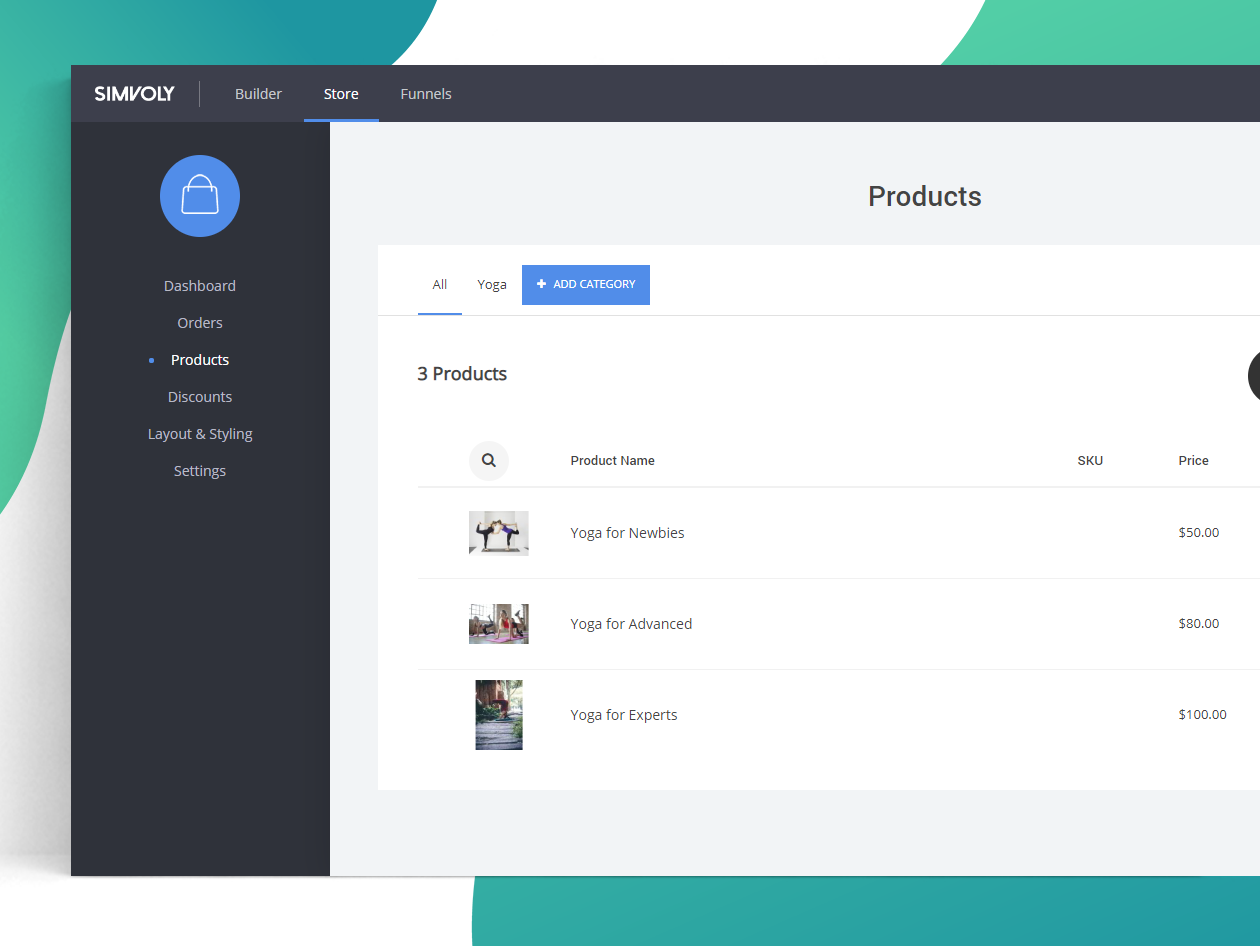Screen dimensions: 1260x946
Task: Click the Simvoly logo
Action: (x=135, y=94)
